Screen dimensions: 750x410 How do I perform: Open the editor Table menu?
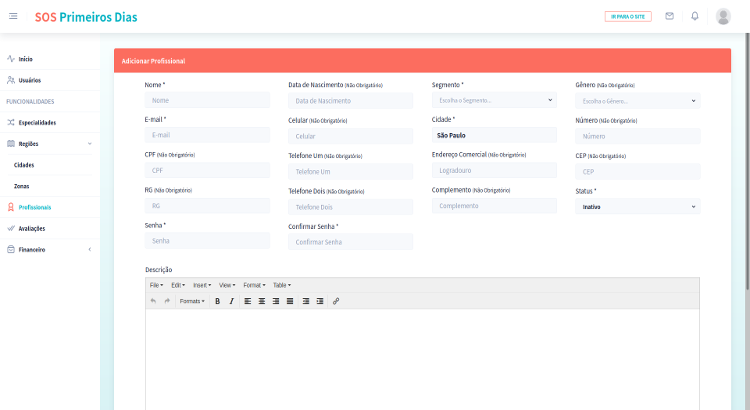pos(282,285)
